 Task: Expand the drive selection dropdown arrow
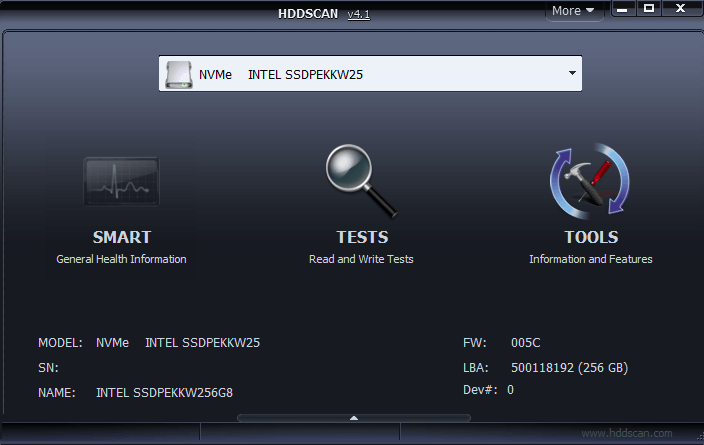(572, 73)
